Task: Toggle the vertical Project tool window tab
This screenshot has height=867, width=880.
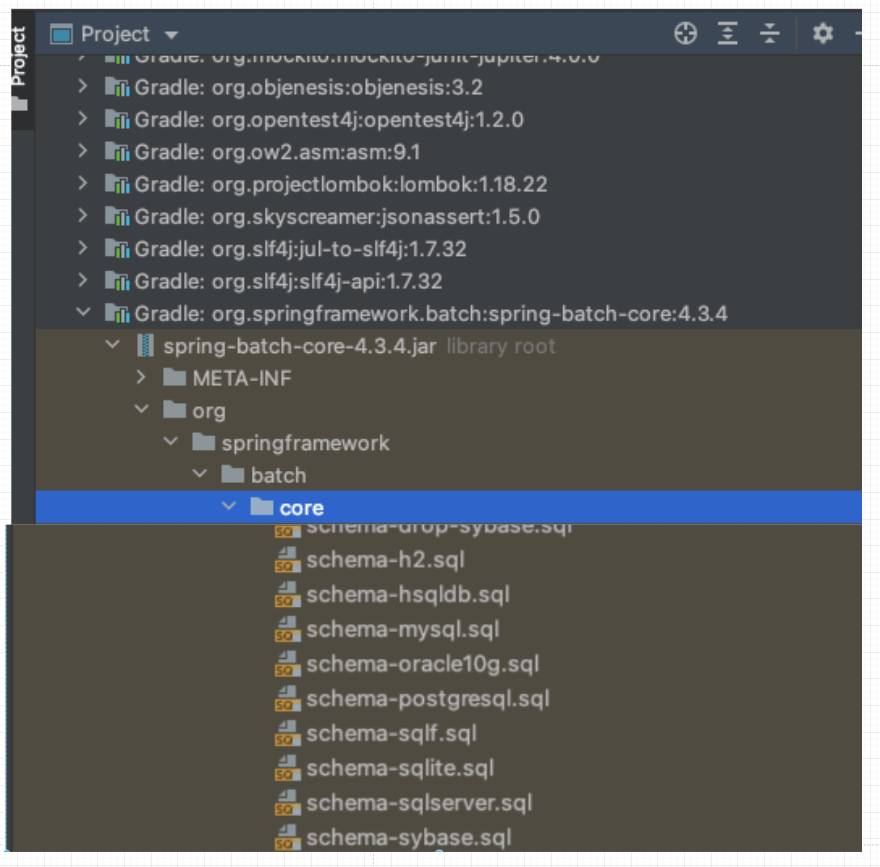Action: 19,68
